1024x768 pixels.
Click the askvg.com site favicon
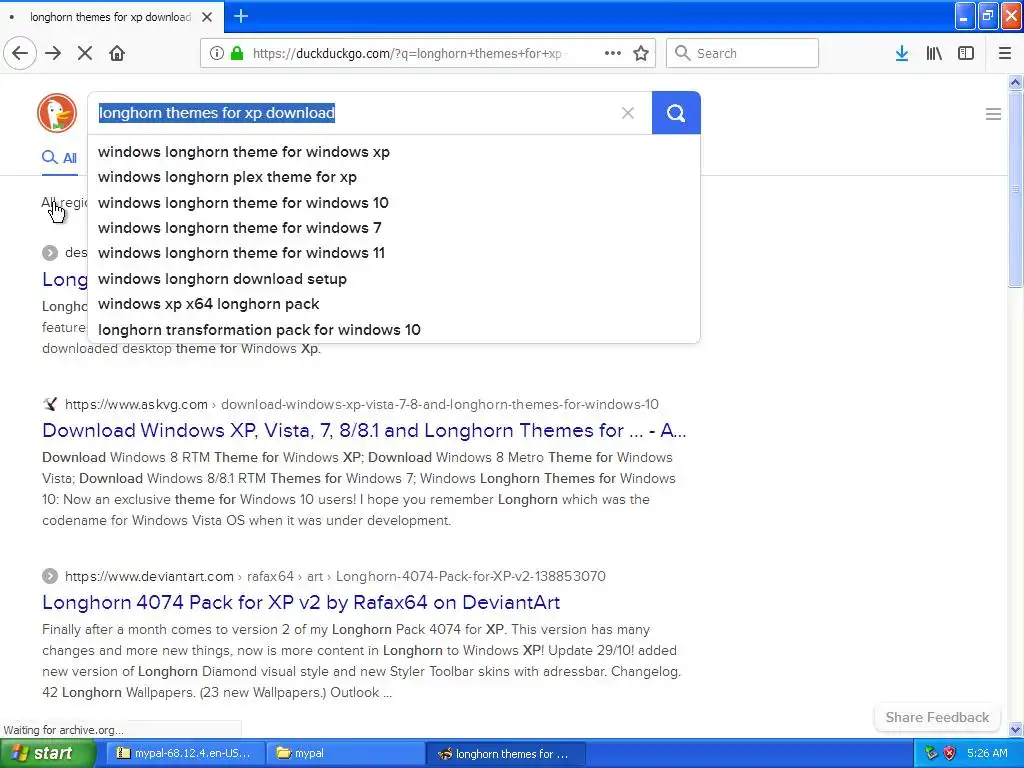(x=50, y=404)
